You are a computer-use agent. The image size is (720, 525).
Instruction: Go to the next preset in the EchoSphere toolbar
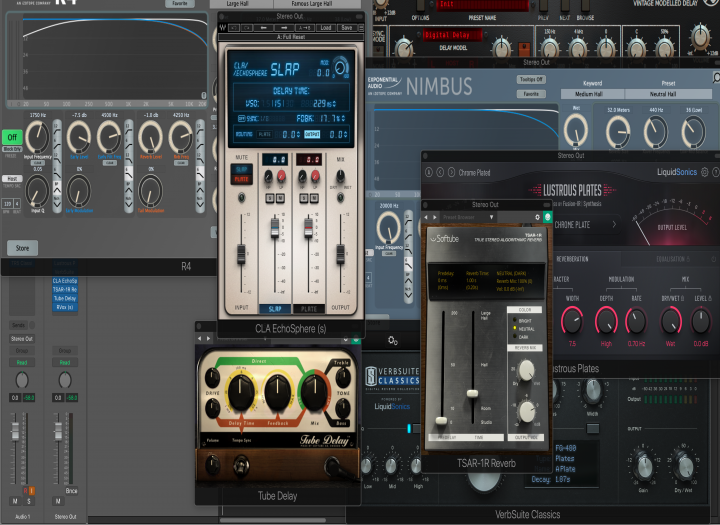[284, 28]
